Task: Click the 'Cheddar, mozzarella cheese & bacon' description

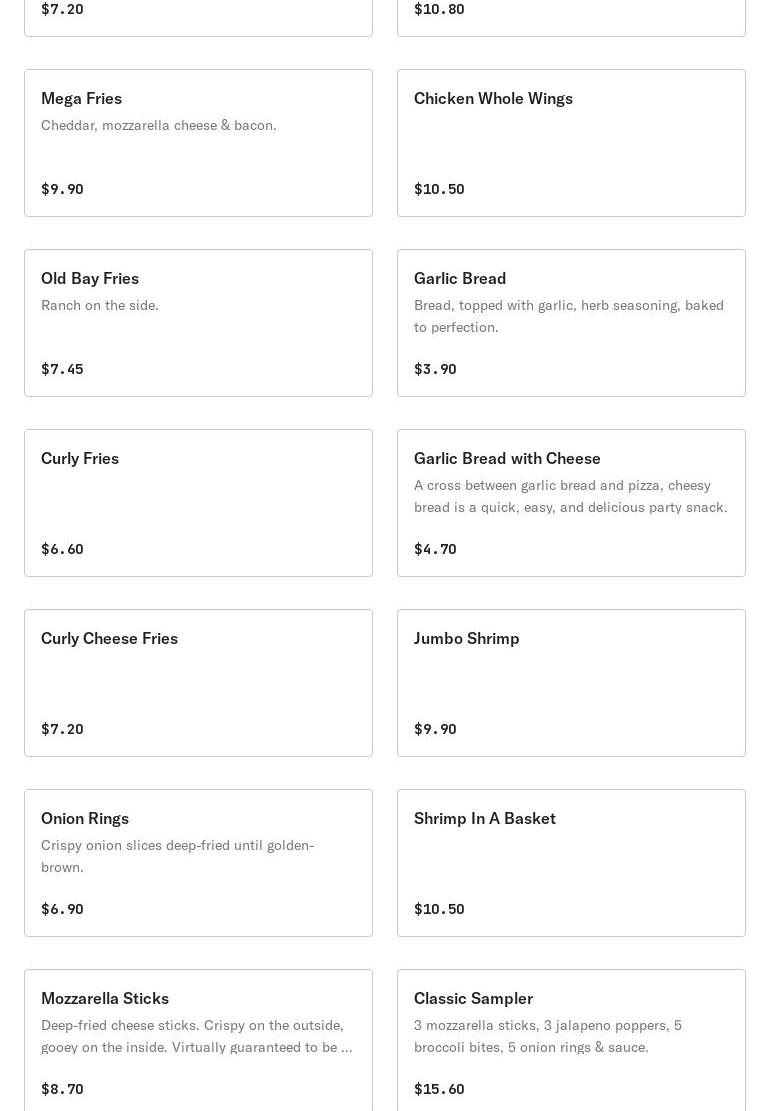Action: click(x=159, y=125)
